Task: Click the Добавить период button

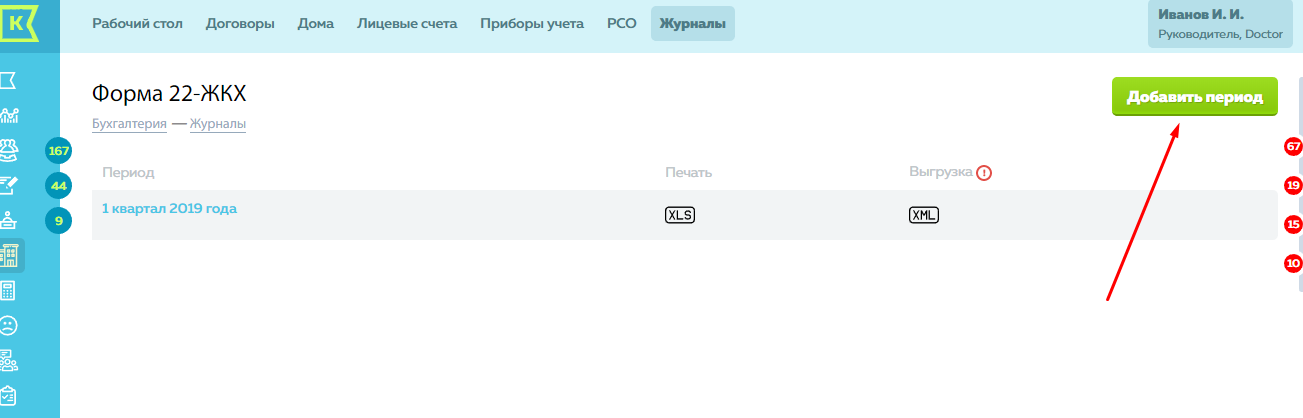Action: 1195,97
